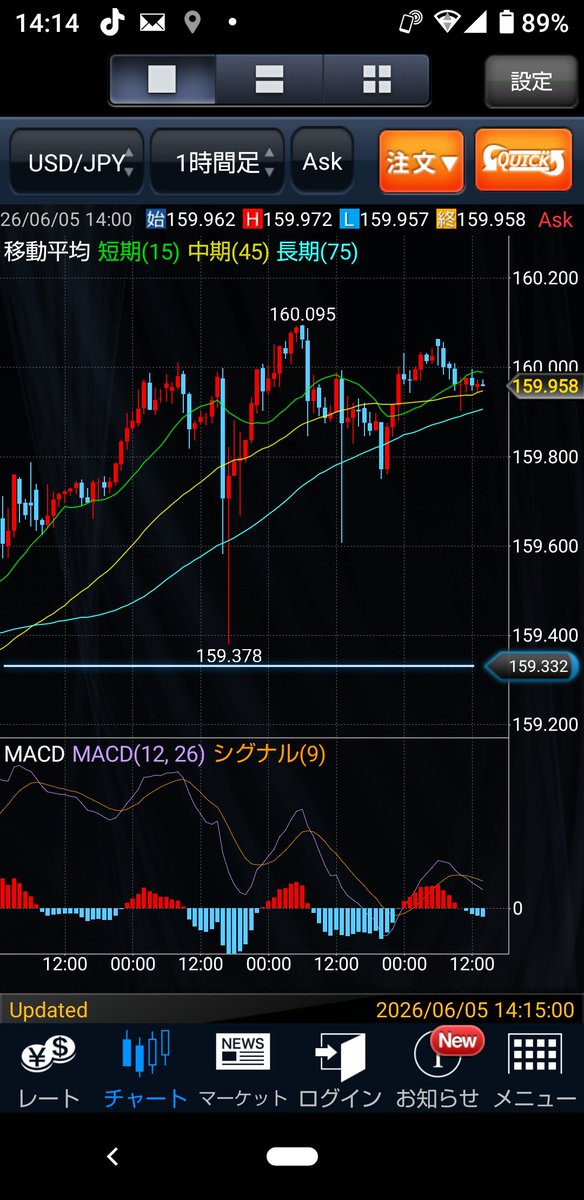
Task: Tap the 159.378 low price annotation
Action: tap(229, 656)
